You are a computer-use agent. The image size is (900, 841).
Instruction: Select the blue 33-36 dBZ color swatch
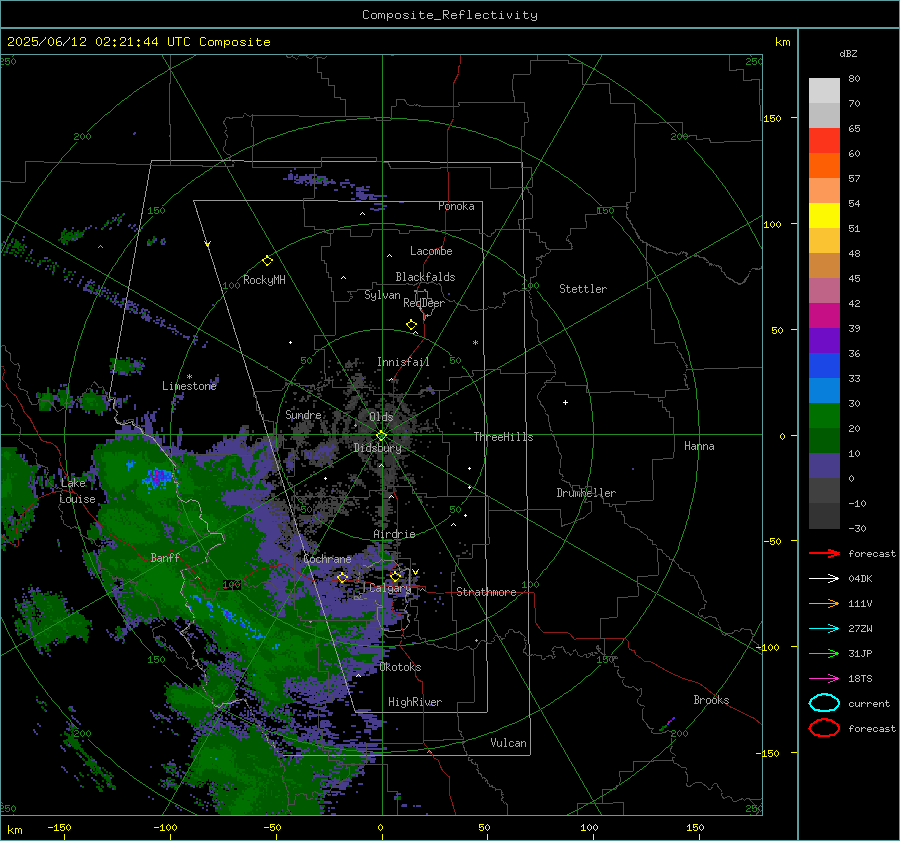(824, 366)
